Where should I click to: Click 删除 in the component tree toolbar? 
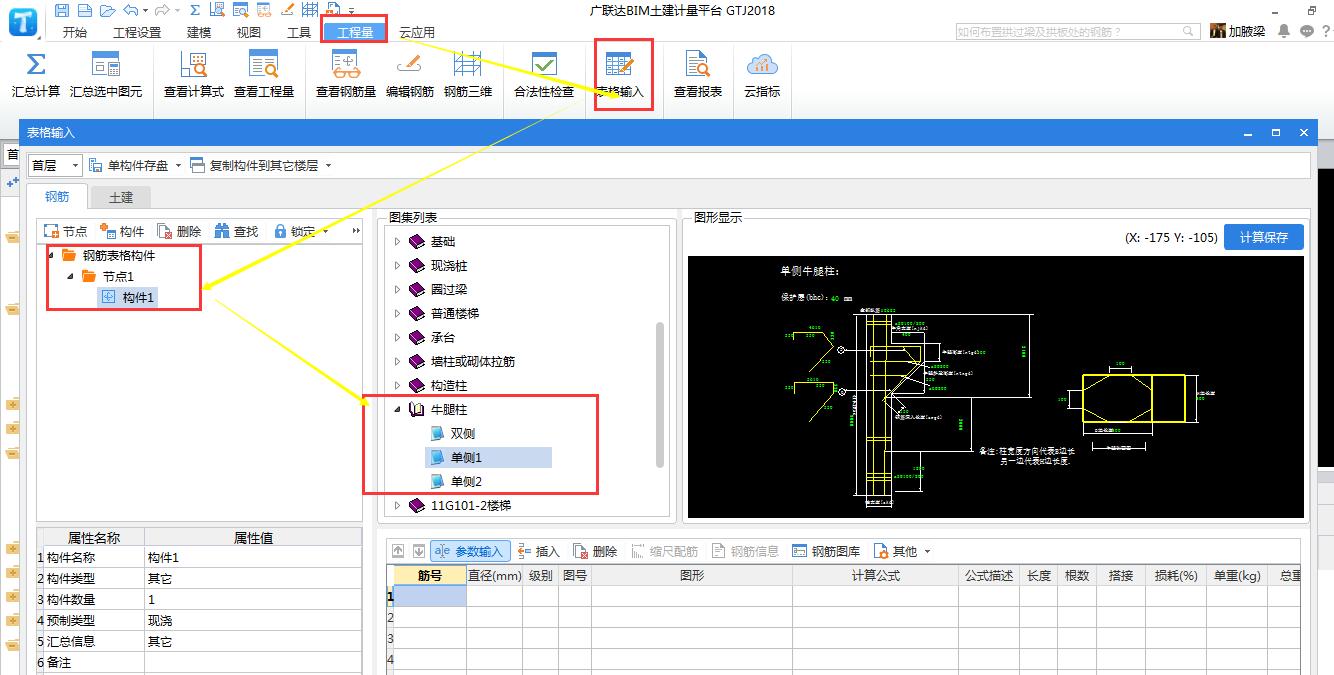point(179,231)
